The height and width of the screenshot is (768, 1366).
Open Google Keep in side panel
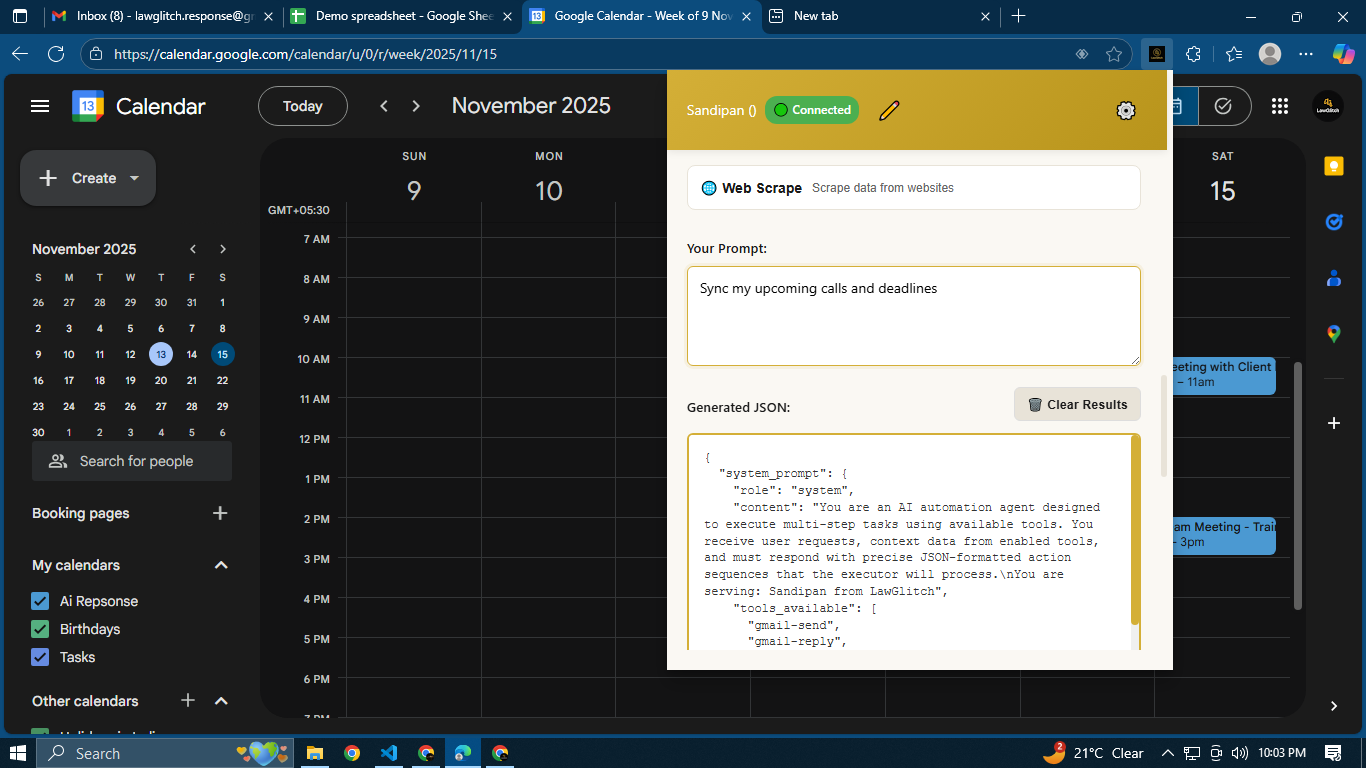click(1333, 167)
